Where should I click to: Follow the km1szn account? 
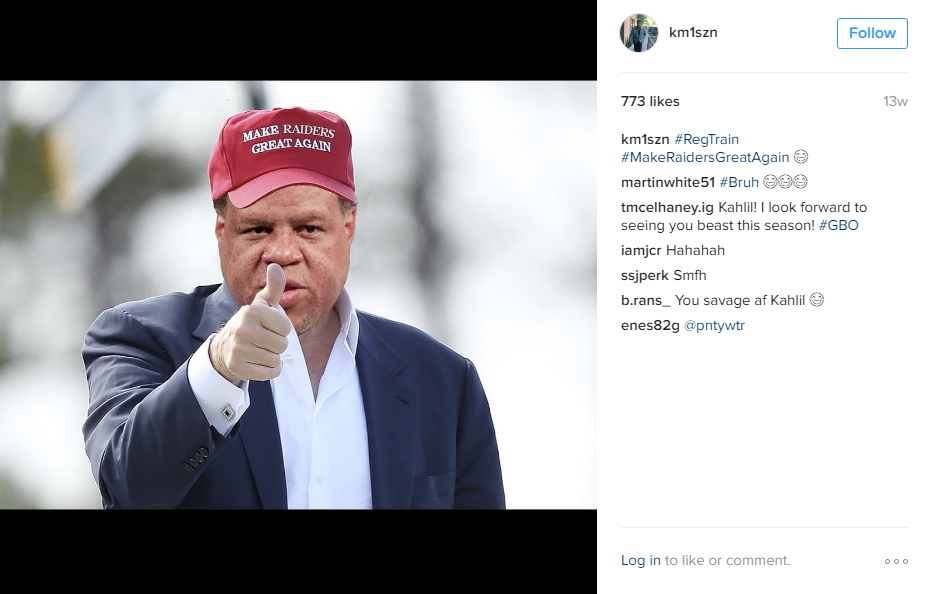(872, 33)
